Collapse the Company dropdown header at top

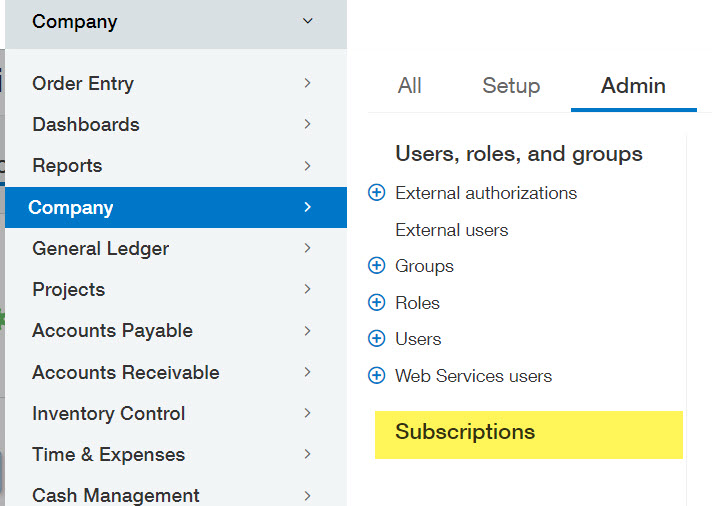[307, 21]
